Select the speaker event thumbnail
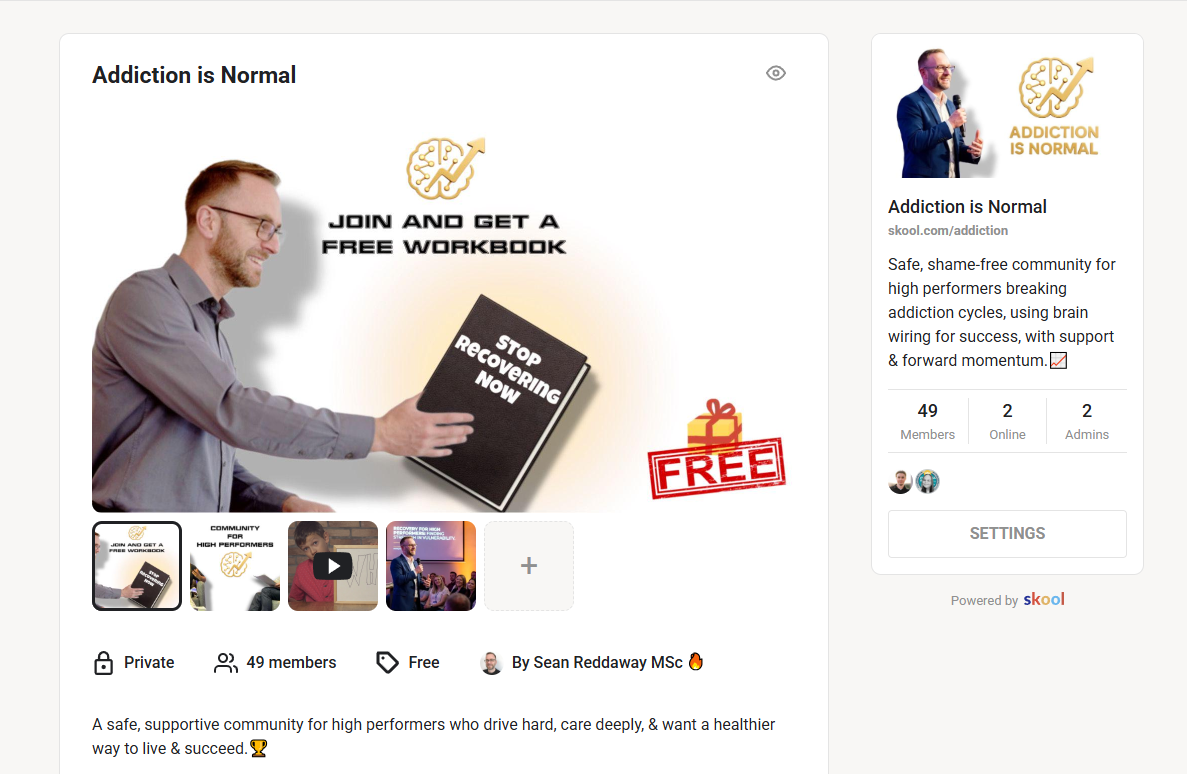This screenshot has height=774, width=1187. (431, 566)
